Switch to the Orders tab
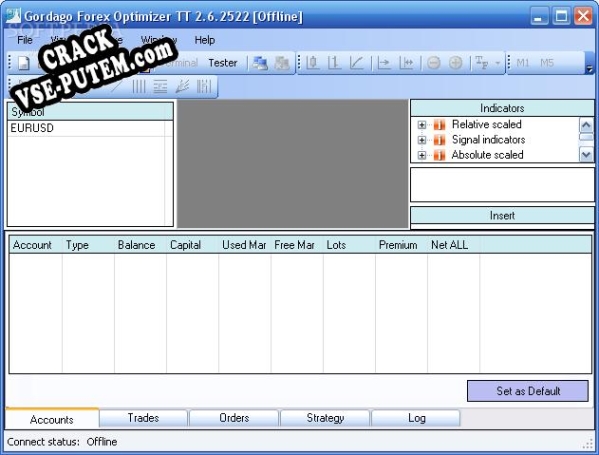The height and width of the screenshot is (455, 599). [234, 418]
